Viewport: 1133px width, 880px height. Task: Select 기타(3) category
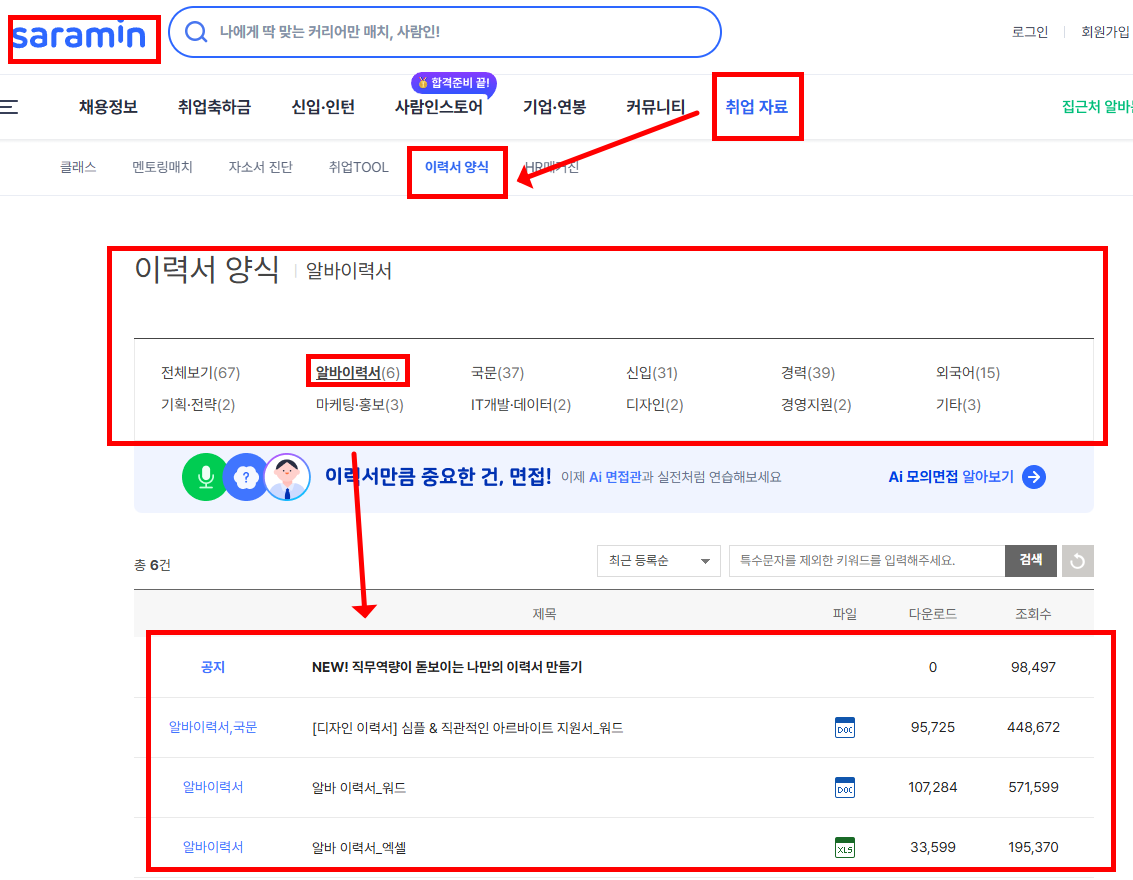coord(958,405)
